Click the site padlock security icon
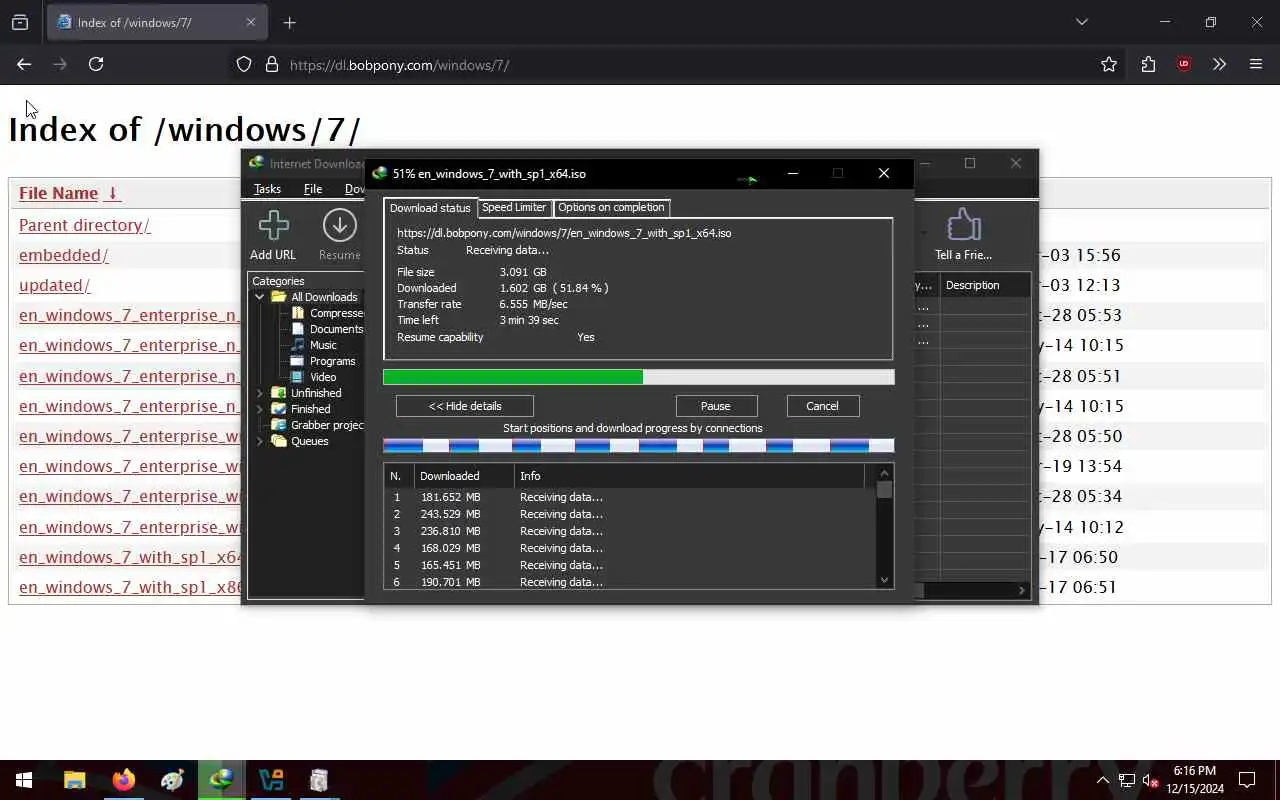1280x800 pixels. 271,64
